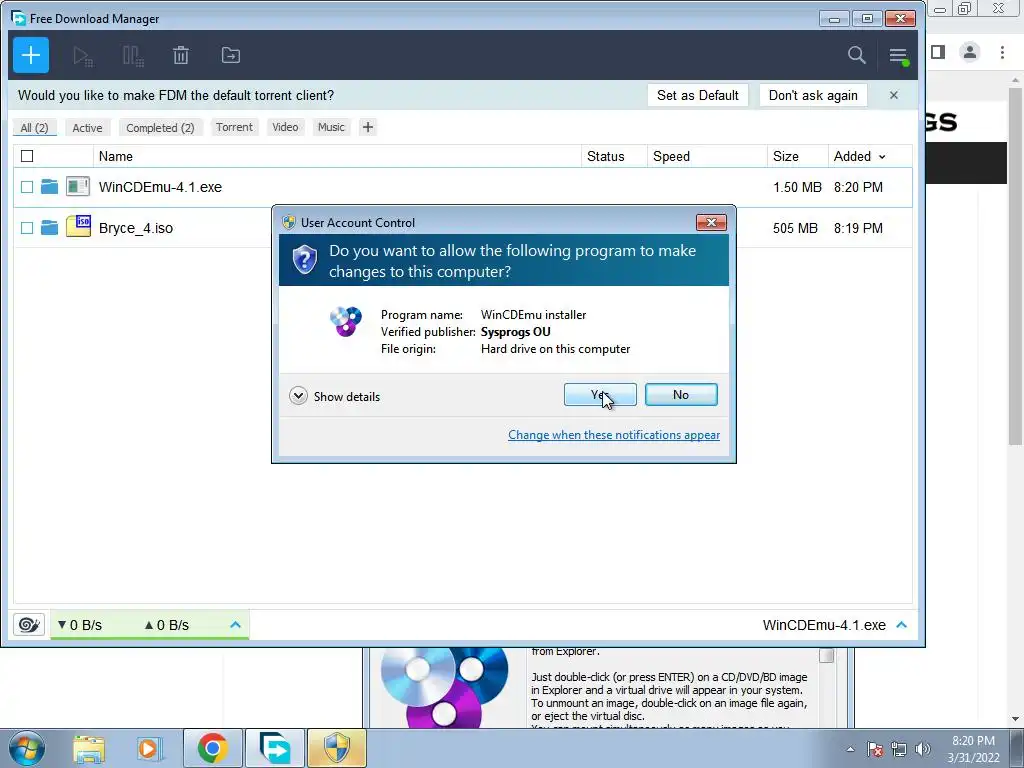Open clock showing 8:20 PM
The height and width of the screenshot is (768, 1024).
(x=973, y=749)
